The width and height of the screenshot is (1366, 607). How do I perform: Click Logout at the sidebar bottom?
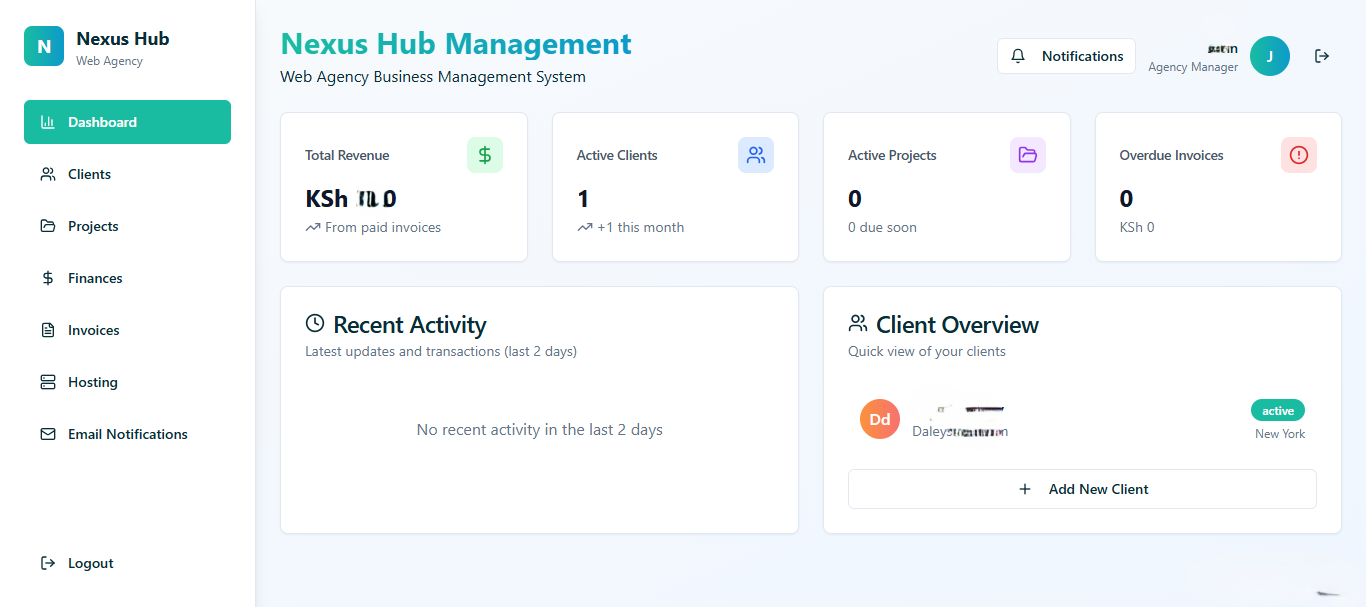[90, 563]
